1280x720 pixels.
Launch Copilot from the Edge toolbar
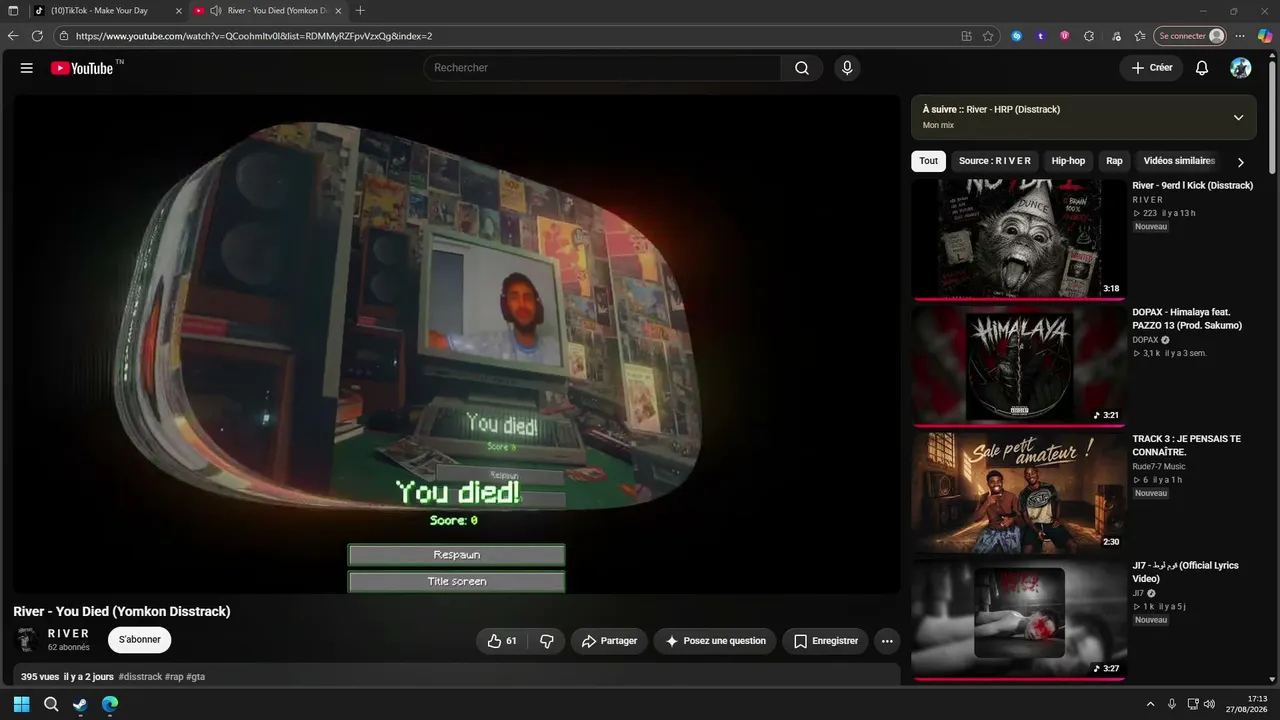[1265, 36]
